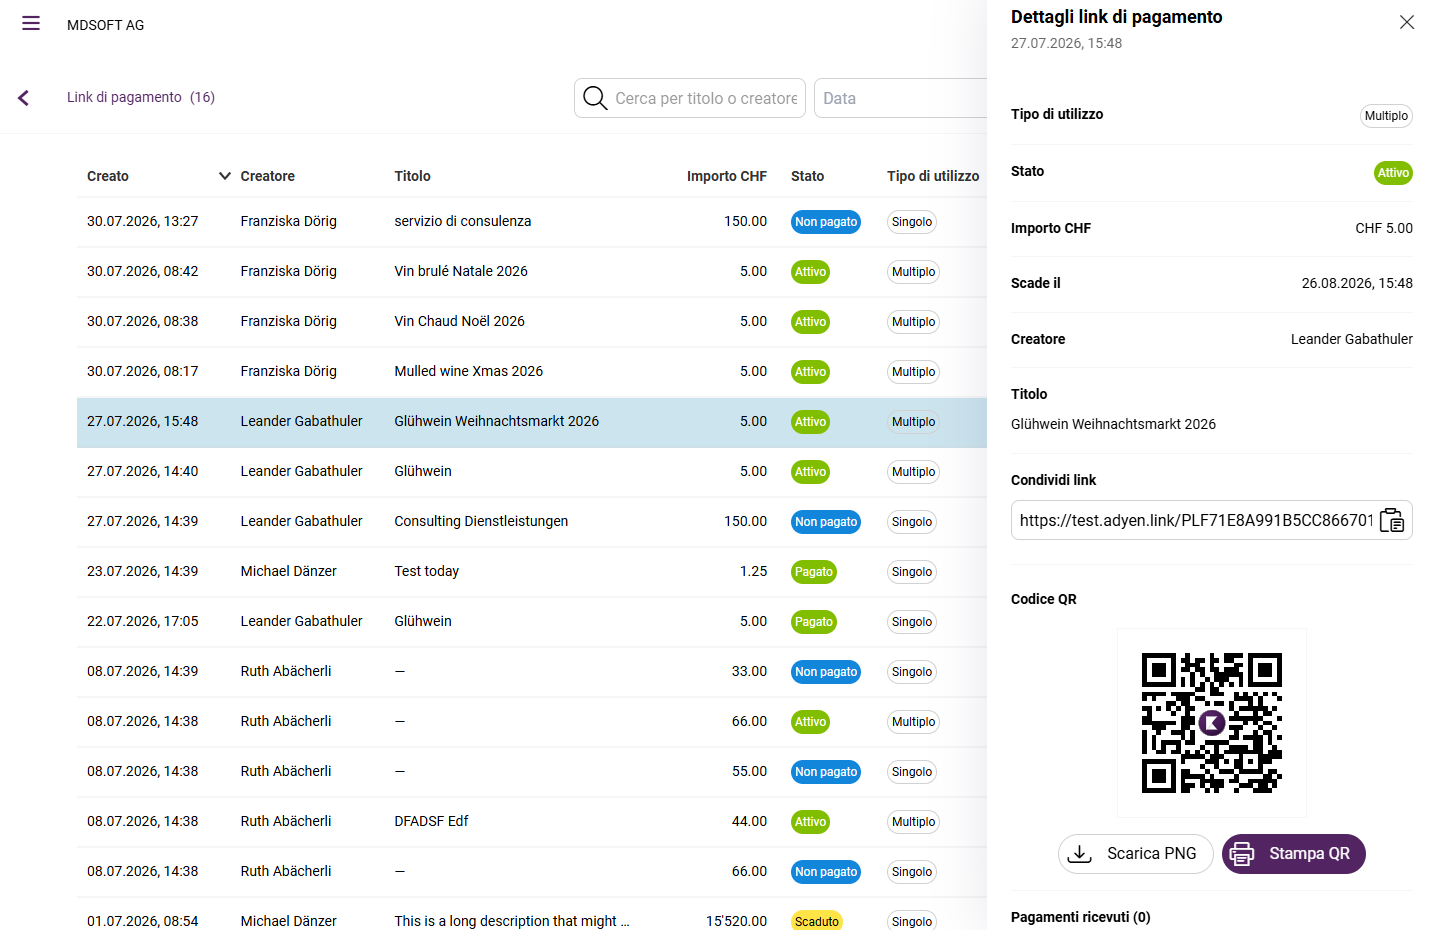Click the search magnifier icon
The height and width of the screenshot is (930, 1434).
[x=595, y=98]
